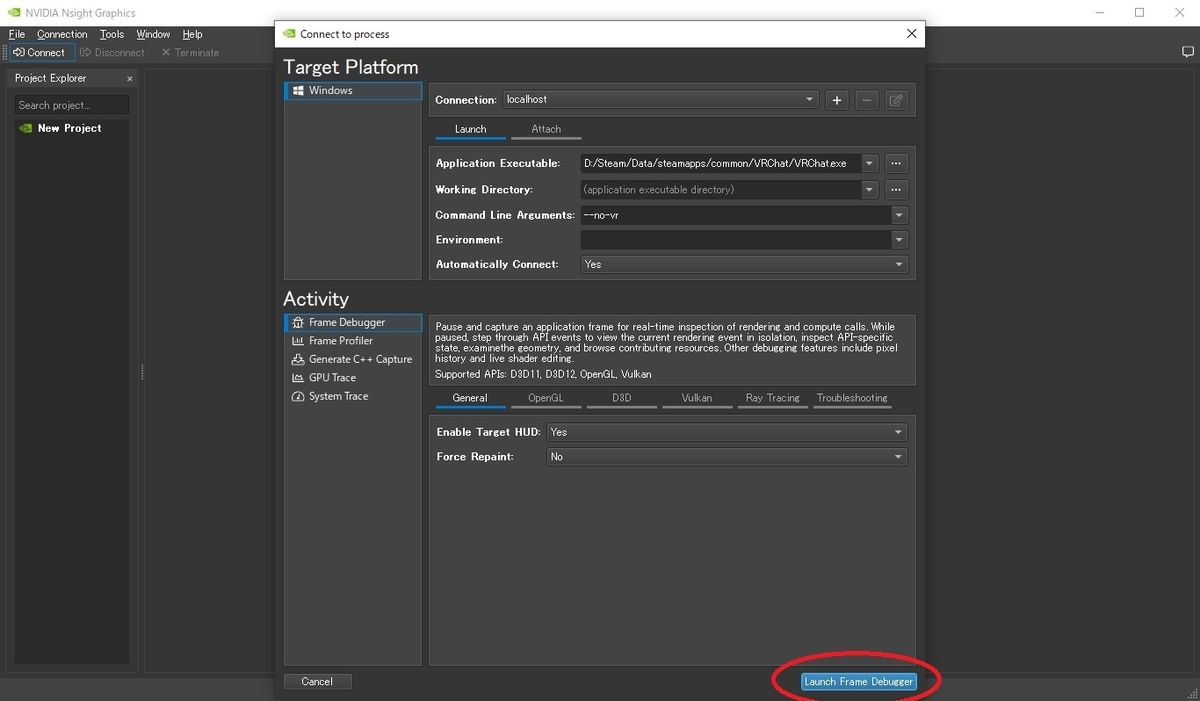Close the Project Explorer panel
This screenshot has height=701, width=1200.
pos(129,78)
